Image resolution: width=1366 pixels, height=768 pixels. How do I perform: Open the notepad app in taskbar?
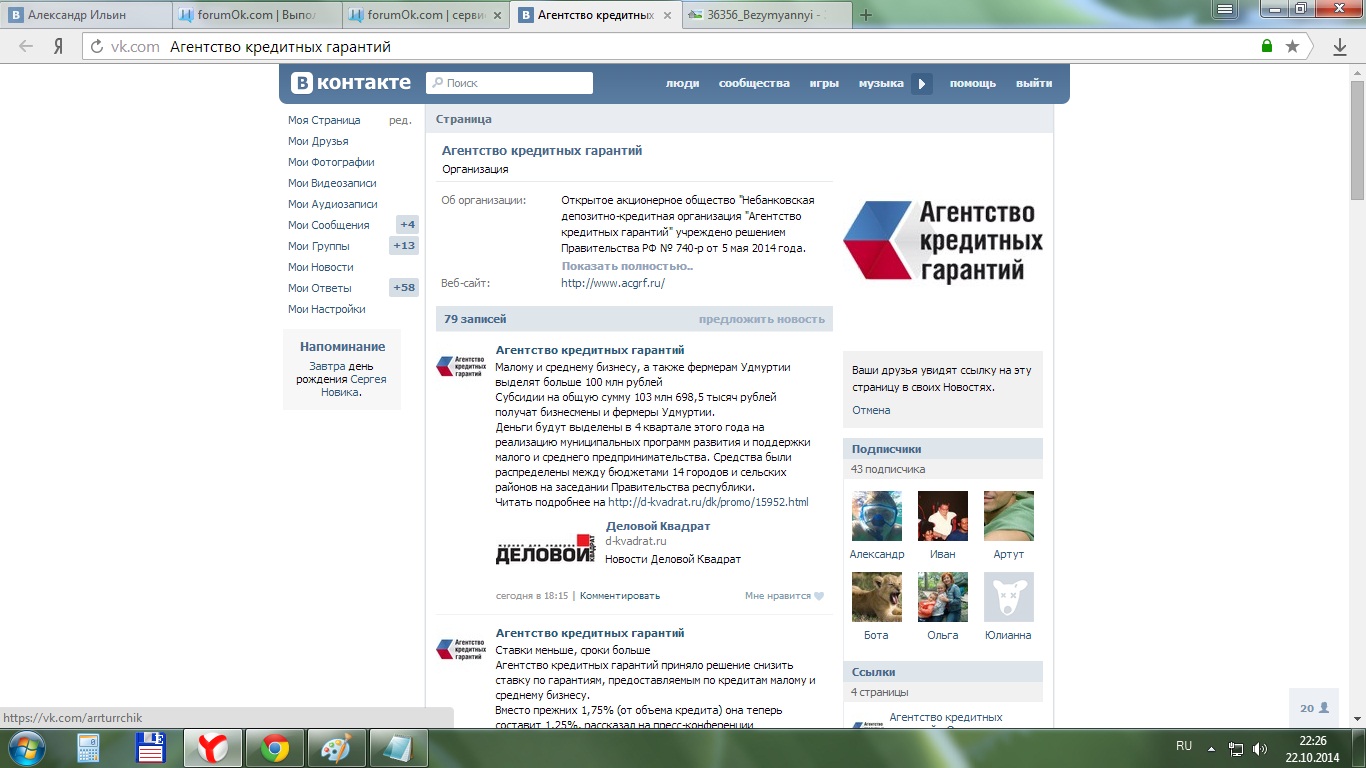click(x=399, y=748)
